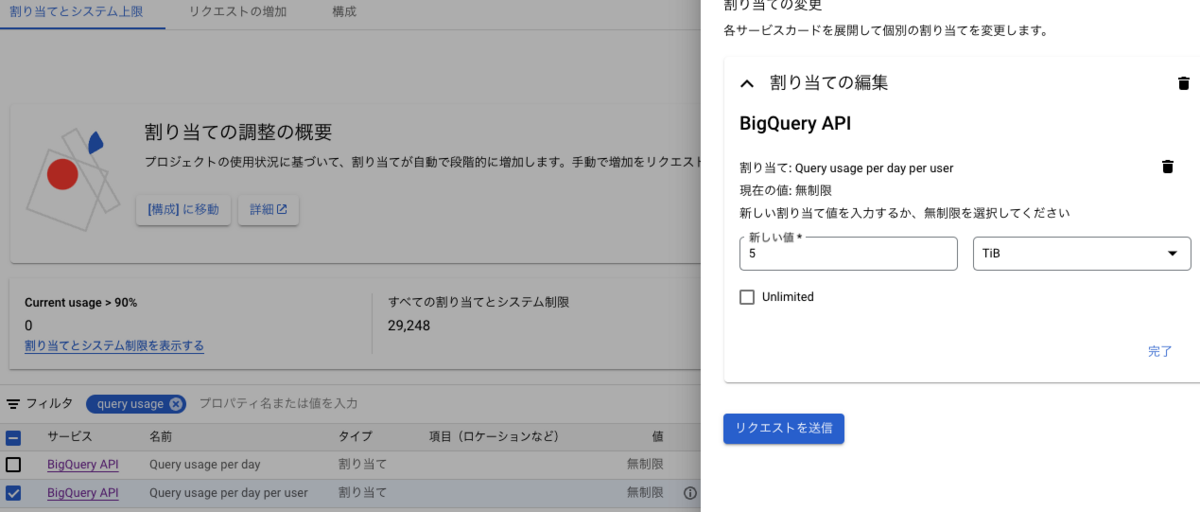This screenshot has width=1200, height=512.
Task: Select the Query usage per day name cell
Action: [205, 465]
